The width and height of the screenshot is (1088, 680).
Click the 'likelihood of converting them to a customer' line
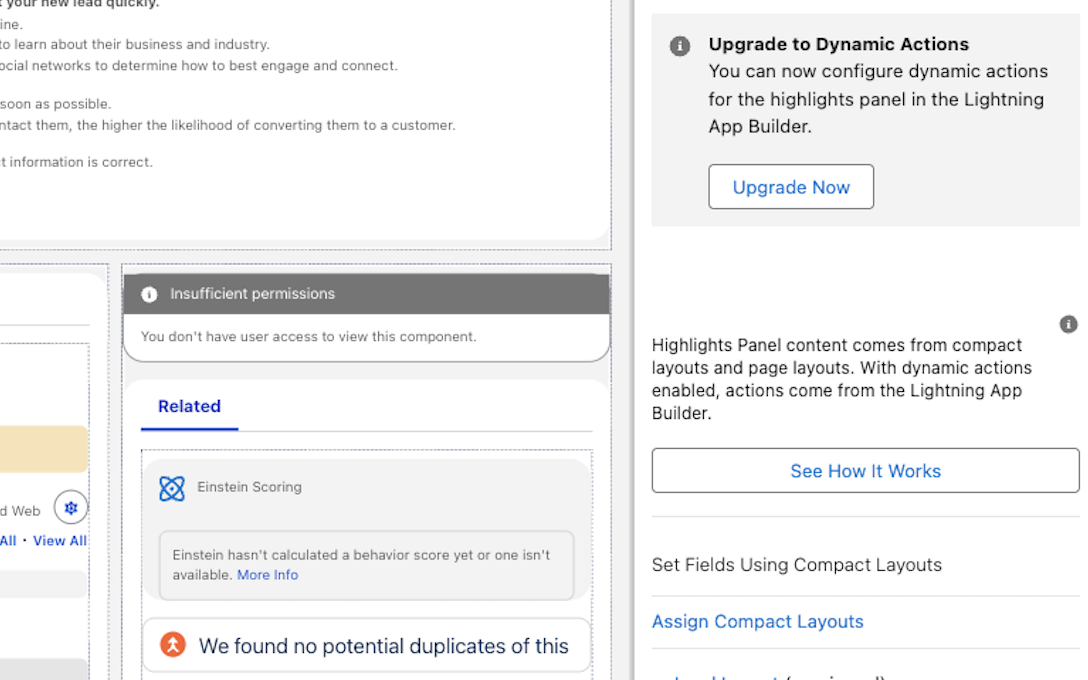pyautogui.click(x=228, y=126)
